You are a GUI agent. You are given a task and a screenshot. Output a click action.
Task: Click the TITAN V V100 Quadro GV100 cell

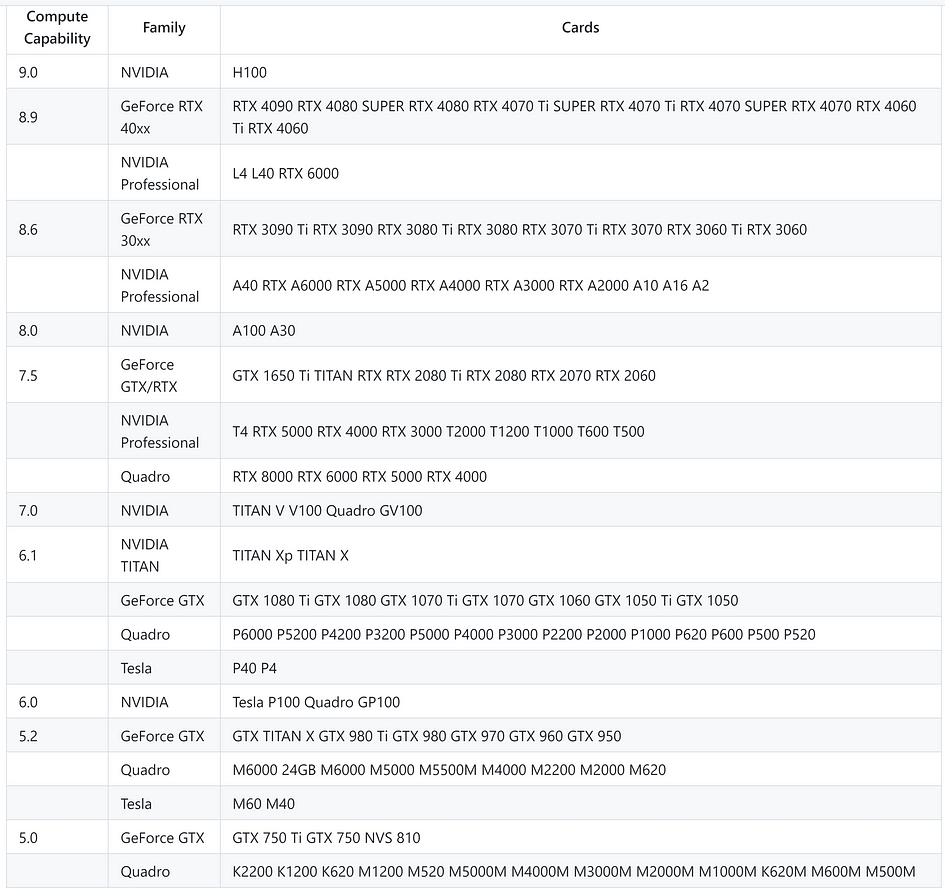click(580, 511)
